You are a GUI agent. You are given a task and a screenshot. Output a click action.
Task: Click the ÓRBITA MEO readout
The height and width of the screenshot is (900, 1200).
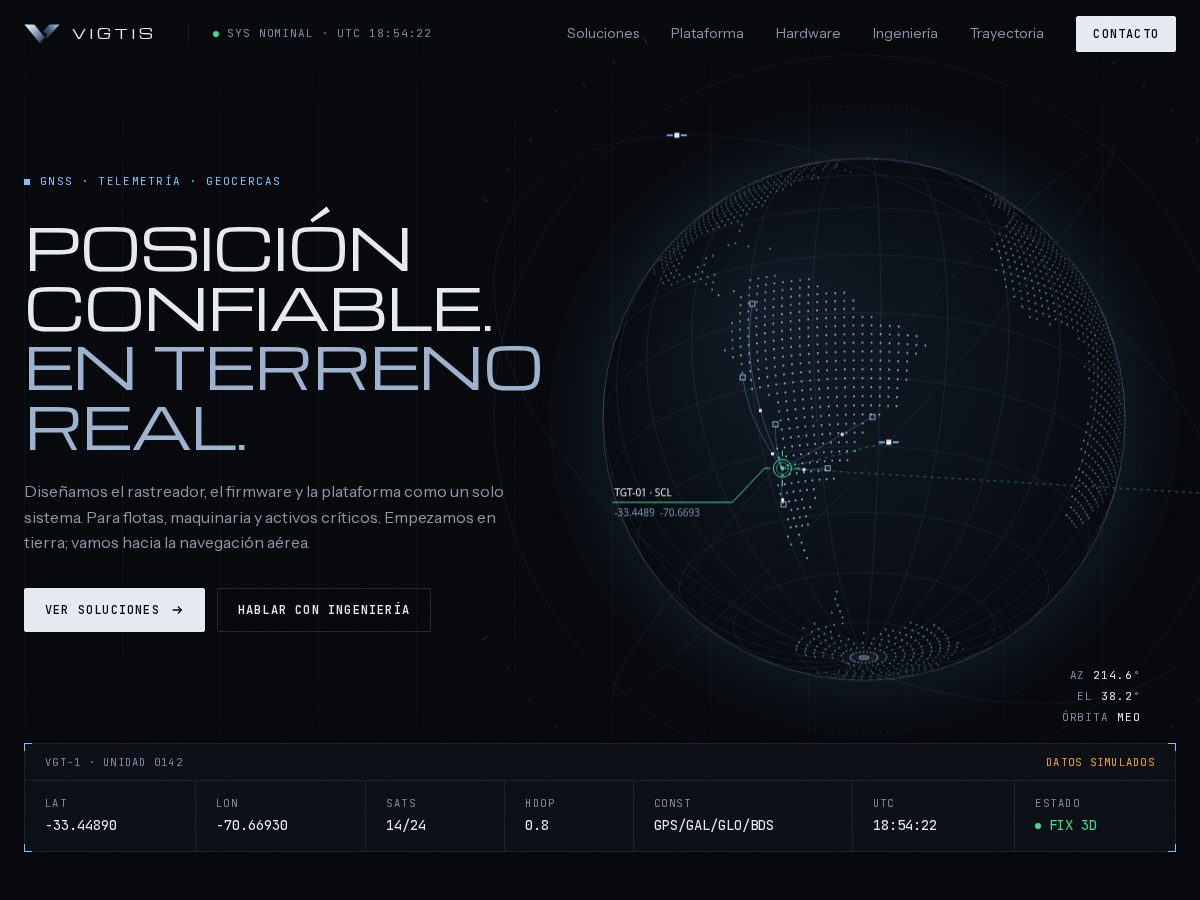tap(1101, 717)
